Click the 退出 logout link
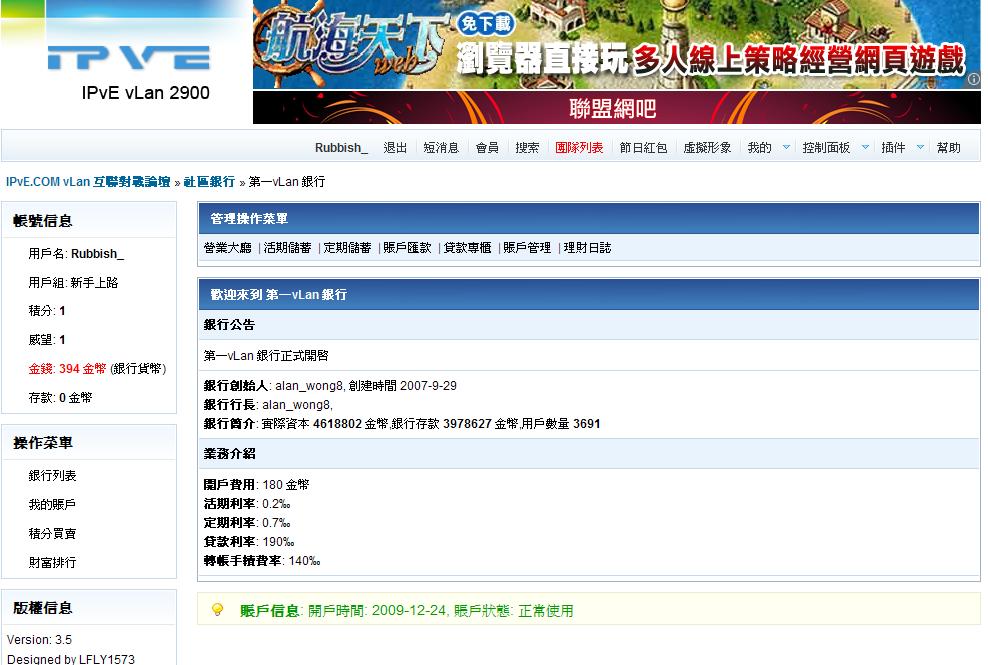Viewport: 988px width, 665px height. coord(396,148)
